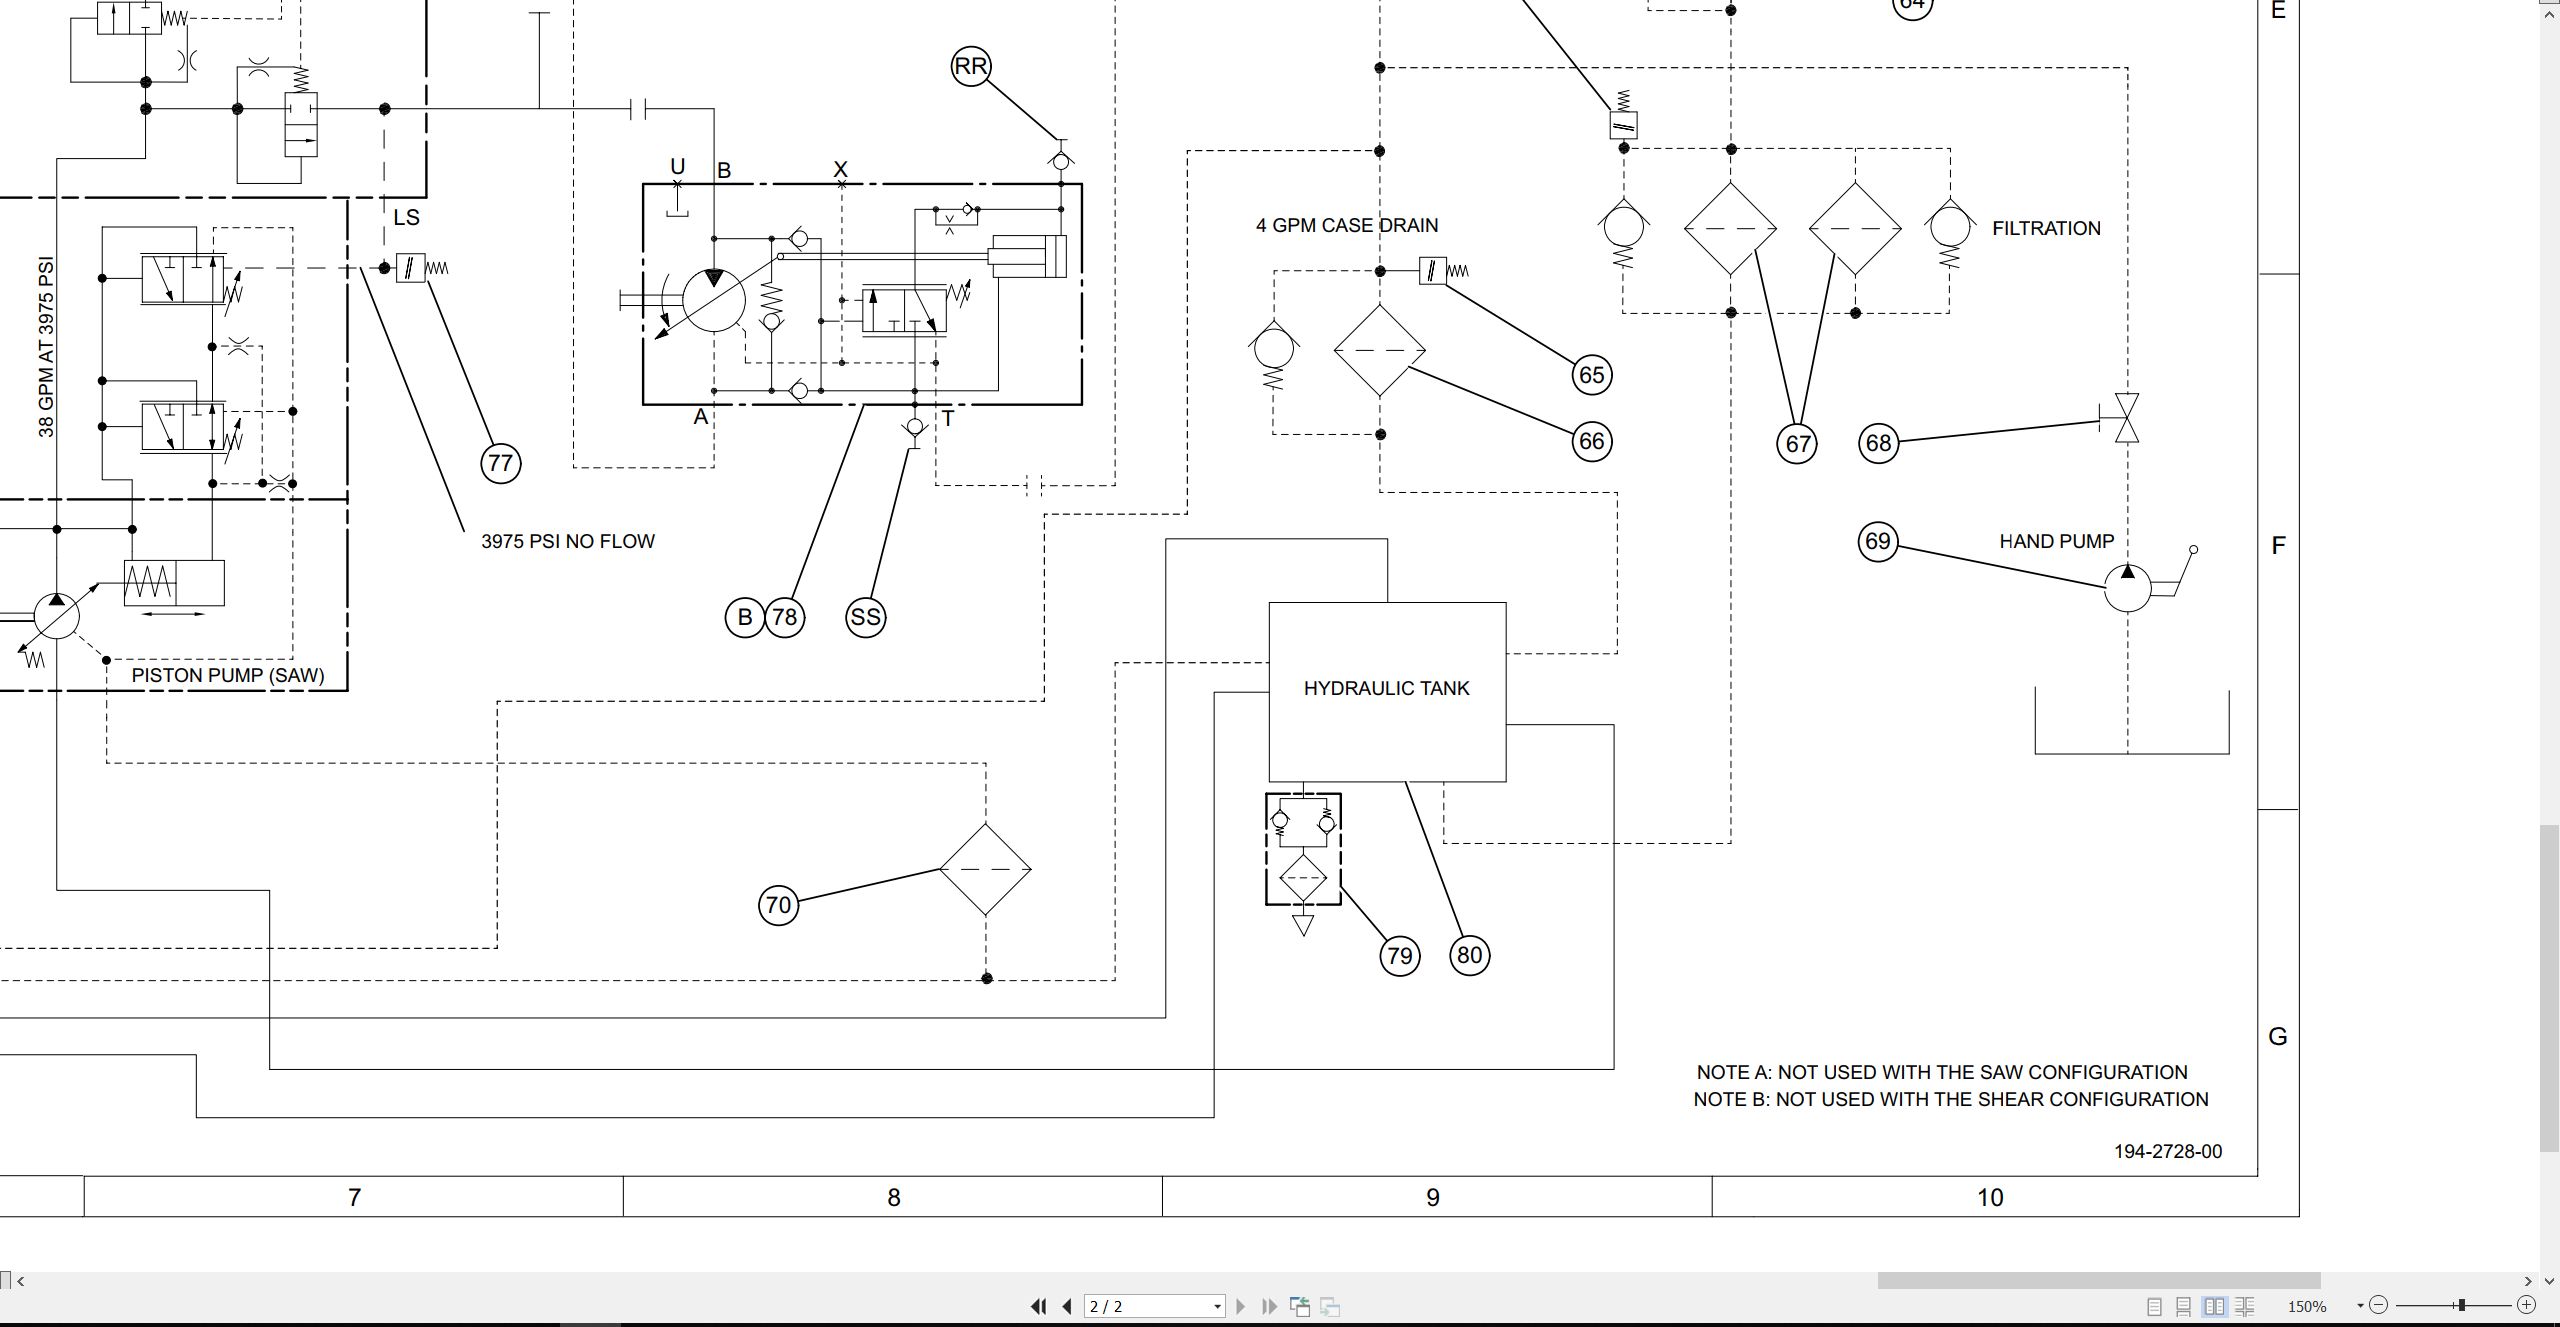Click callout number 69

pos(1877,541)
